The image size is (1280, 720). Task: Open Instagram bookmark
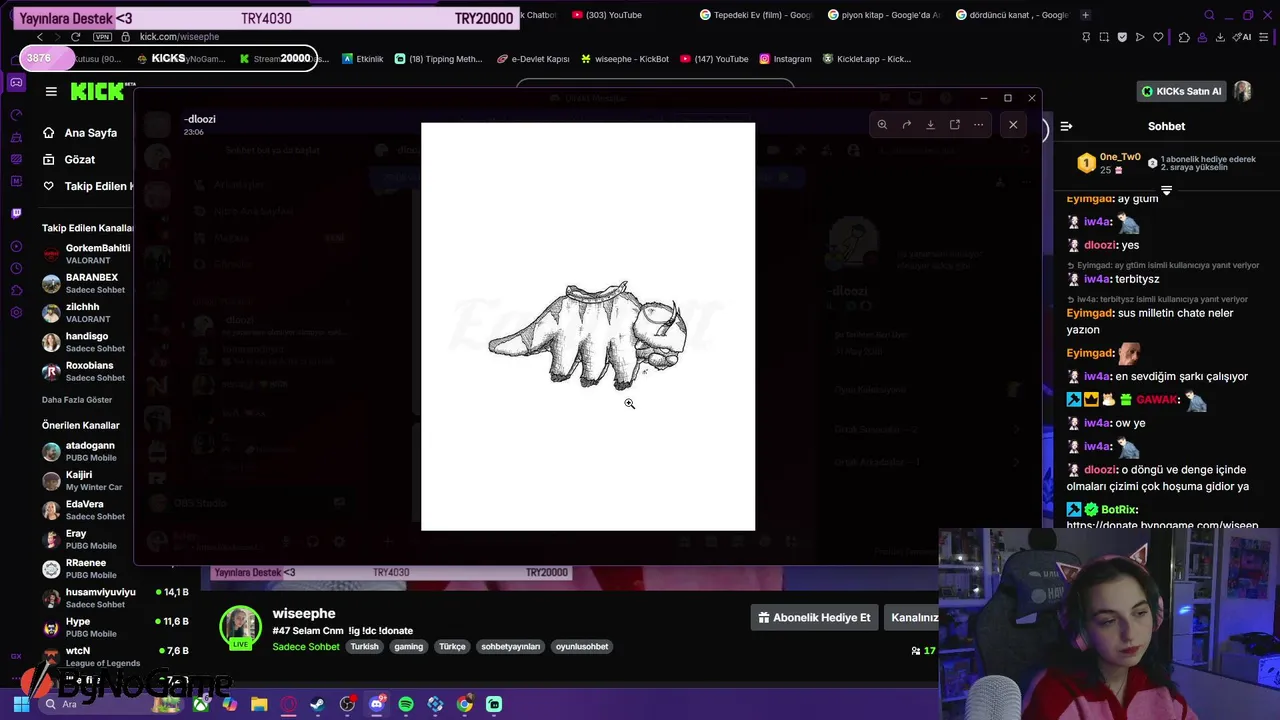coord(785,59)
